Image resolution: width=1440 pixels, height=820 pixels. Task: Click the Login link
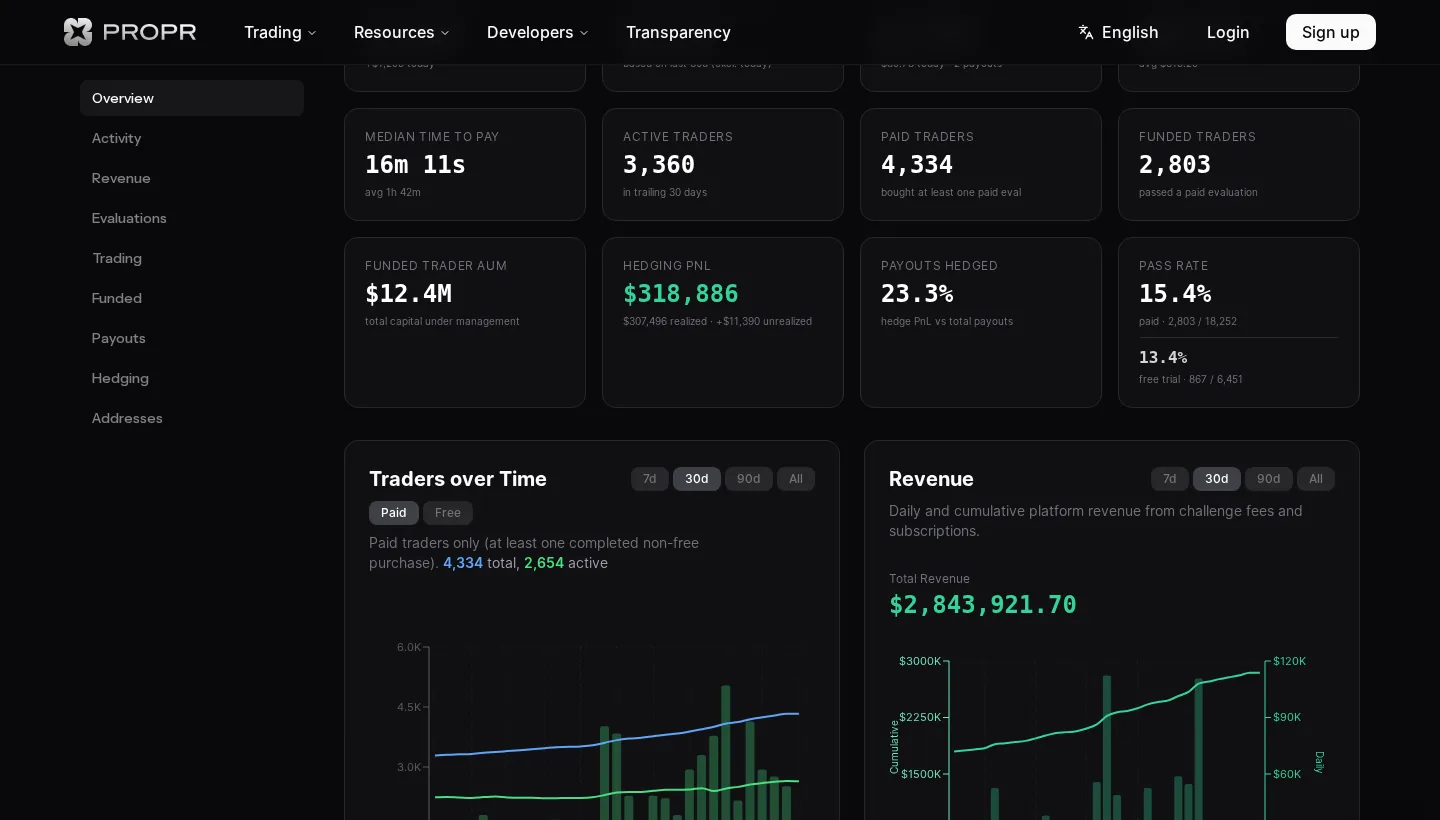(x=1228, y=32)
